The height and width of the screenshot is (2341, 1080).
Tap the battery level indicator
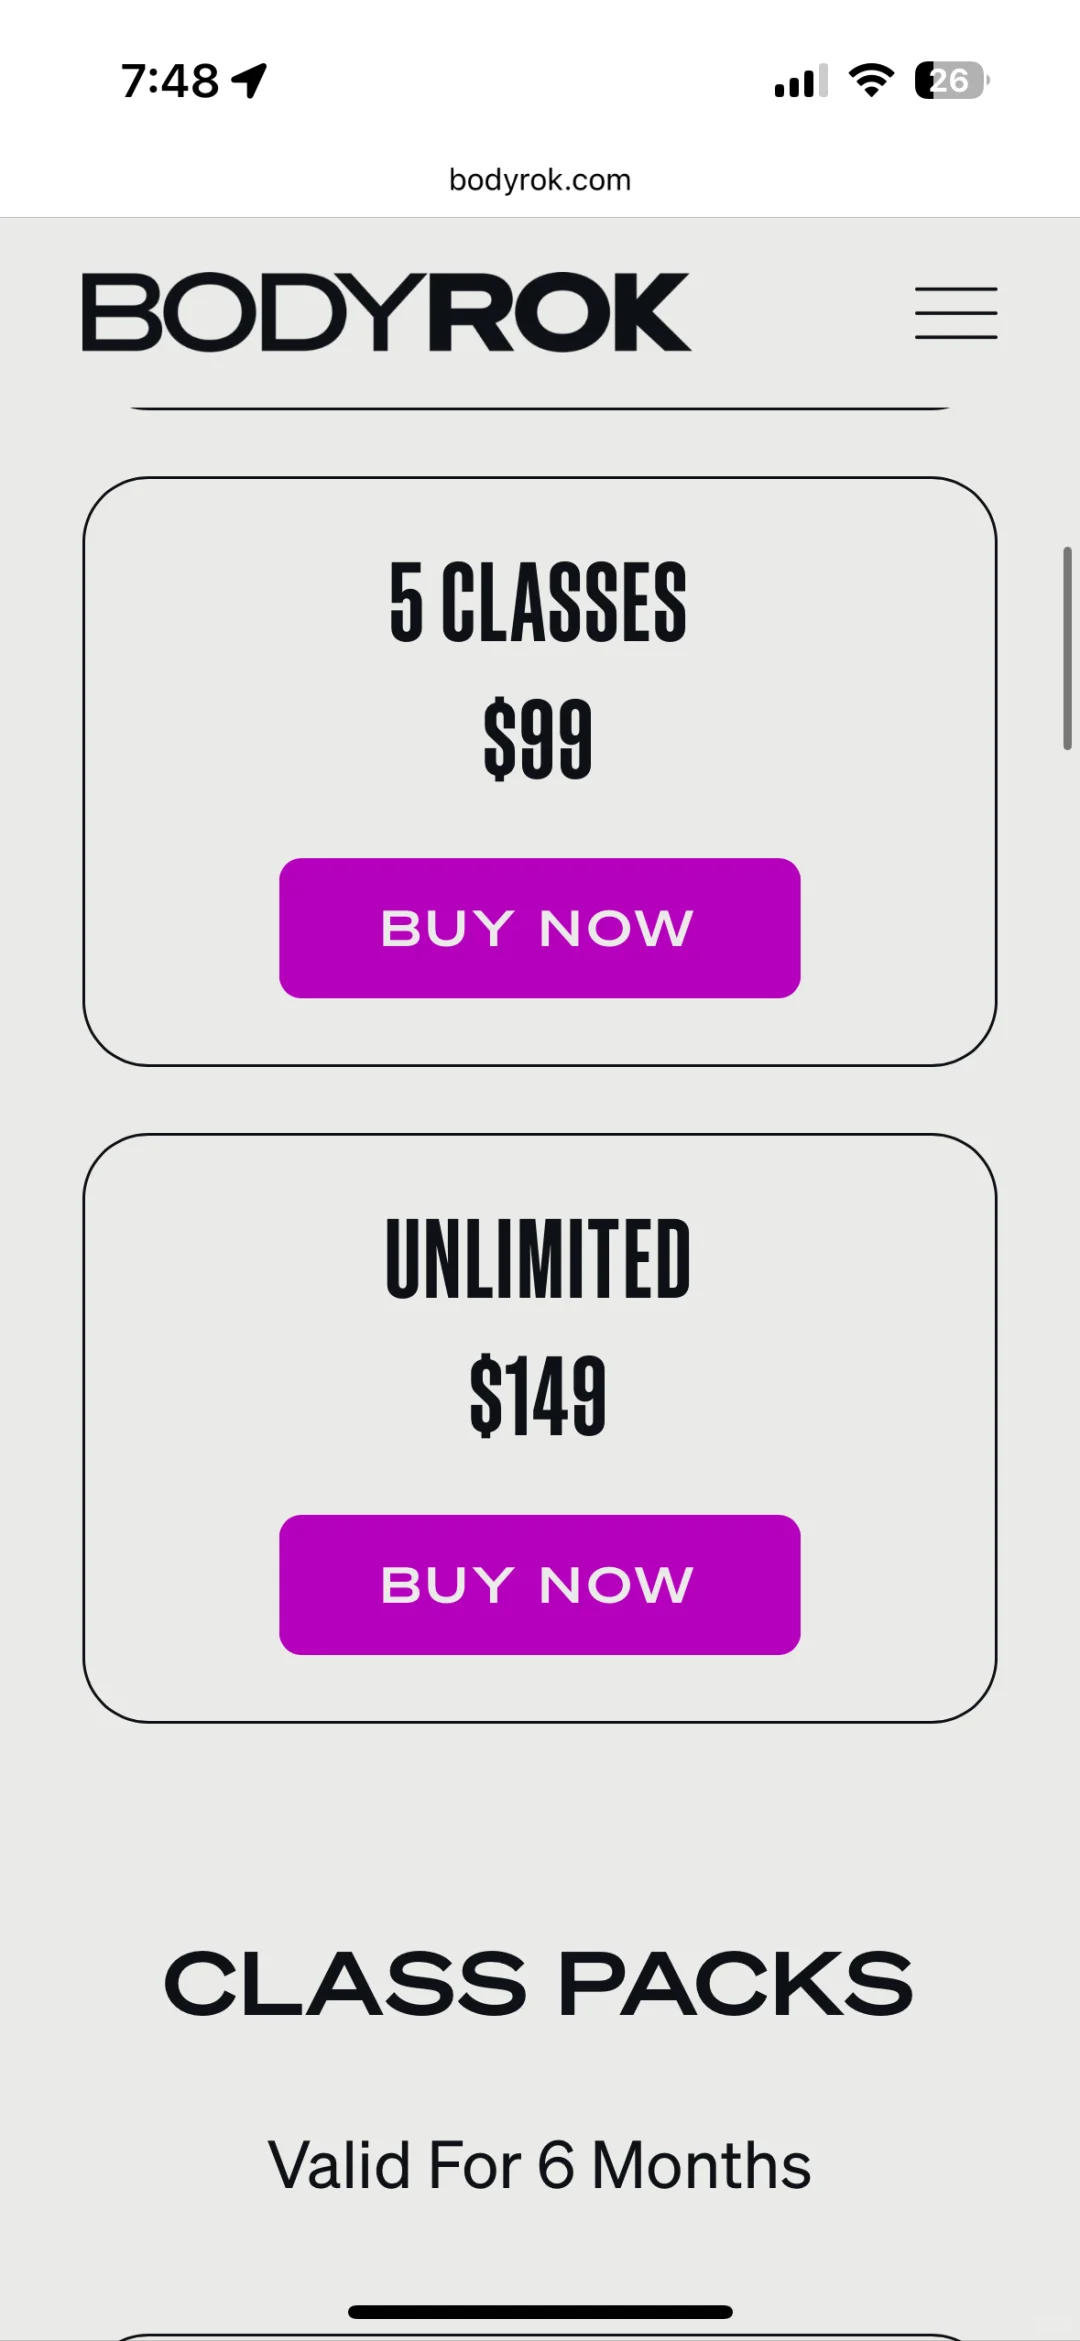click(950, 80)
